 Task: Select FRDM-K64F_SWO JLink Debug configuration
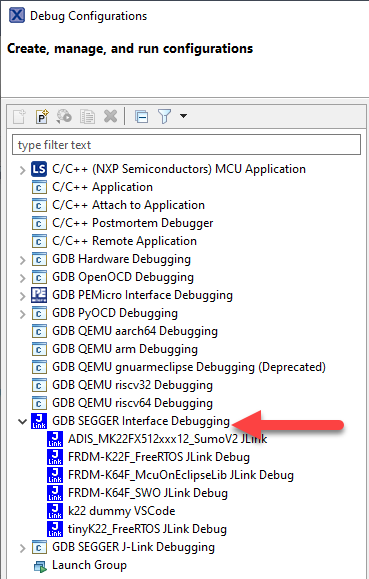(x=148, y=493)
